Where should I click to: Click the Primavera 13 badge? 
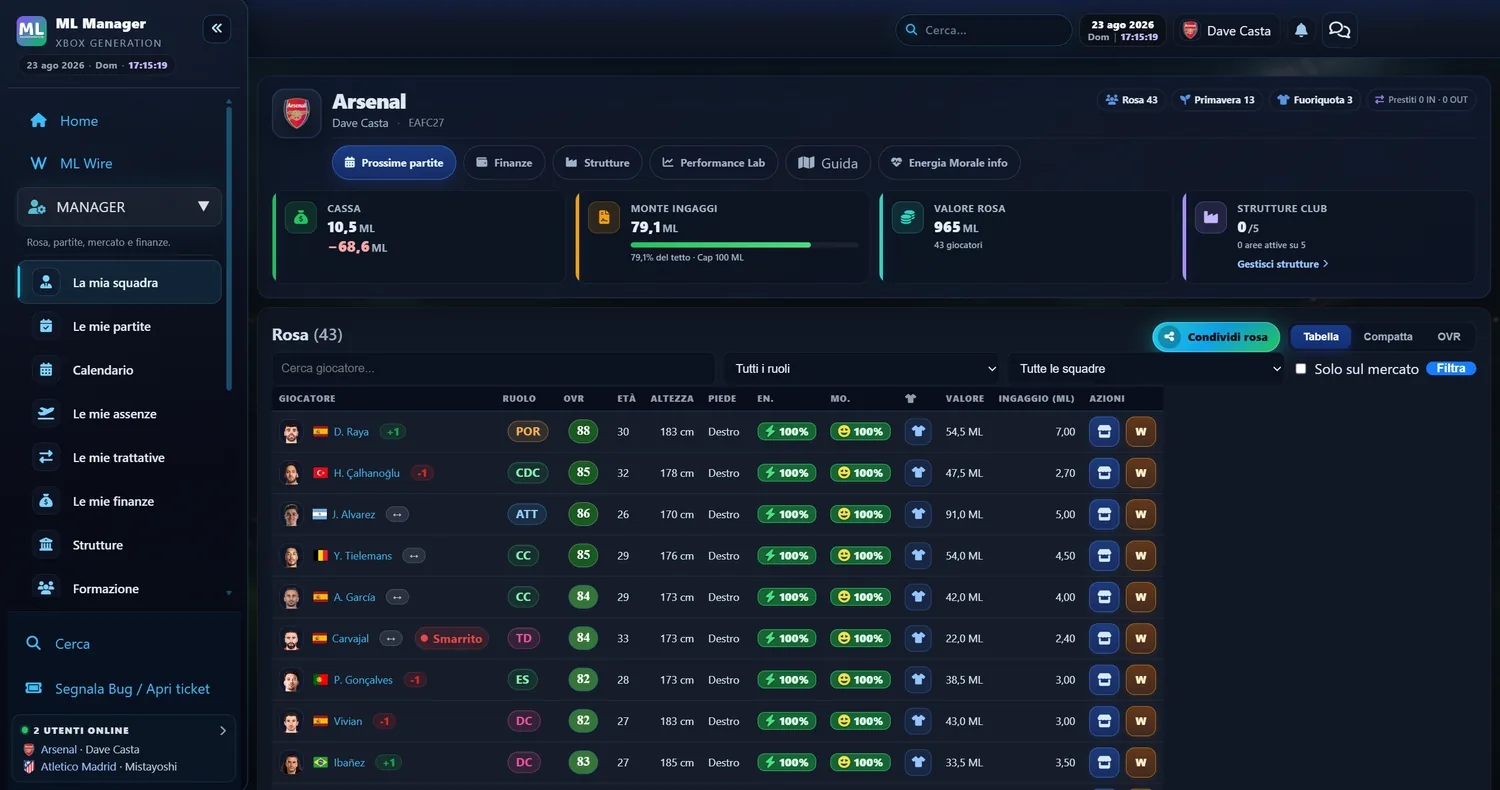click(1217, 100)
